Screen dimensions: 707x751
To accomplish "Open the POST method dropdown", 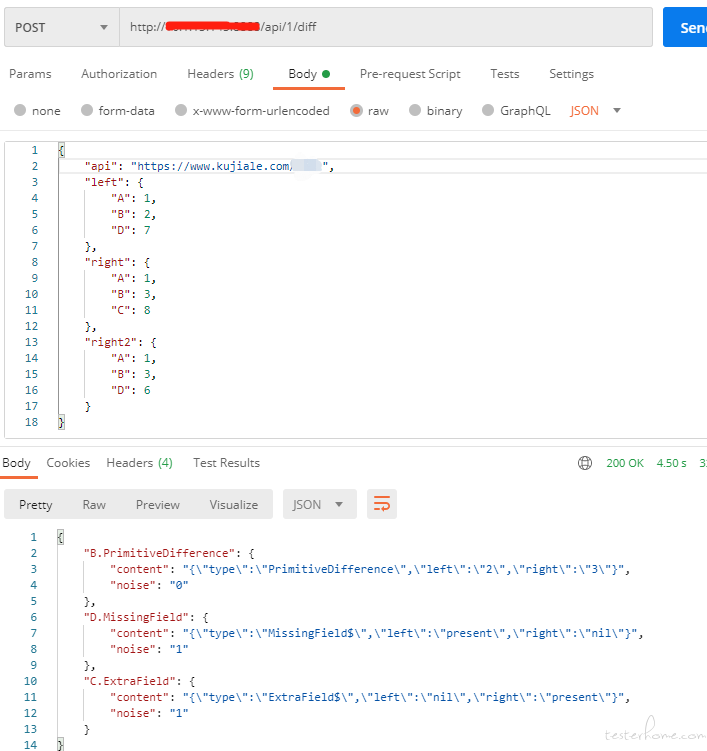I will coord(62,27).
